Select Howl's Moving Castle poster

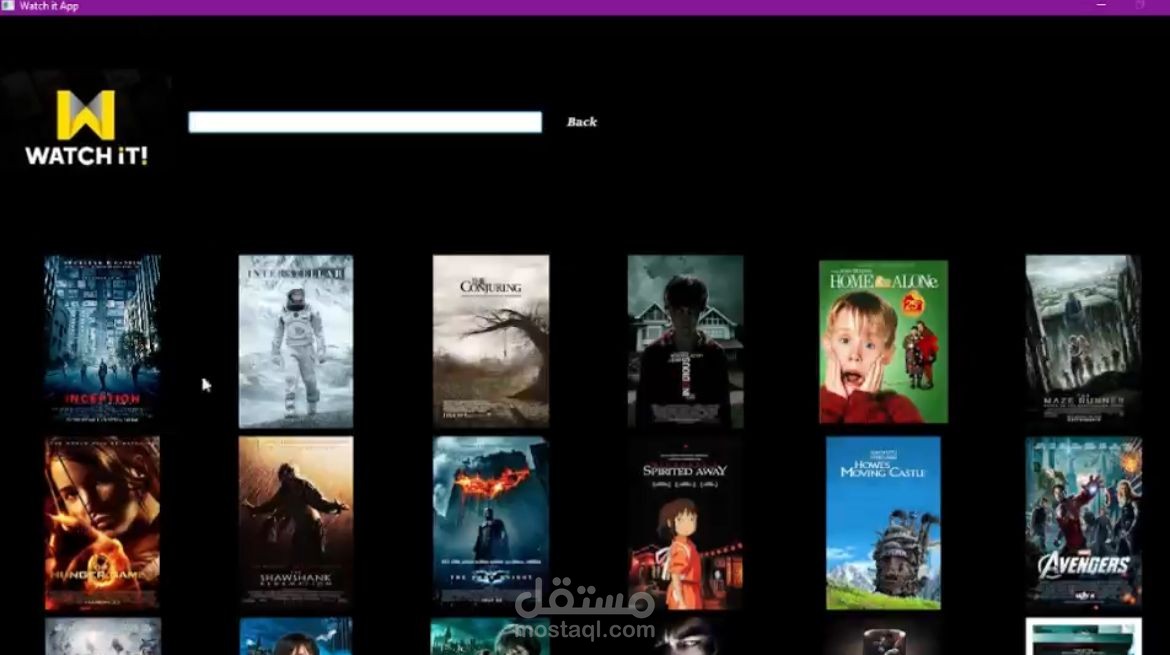pos(883,523)
